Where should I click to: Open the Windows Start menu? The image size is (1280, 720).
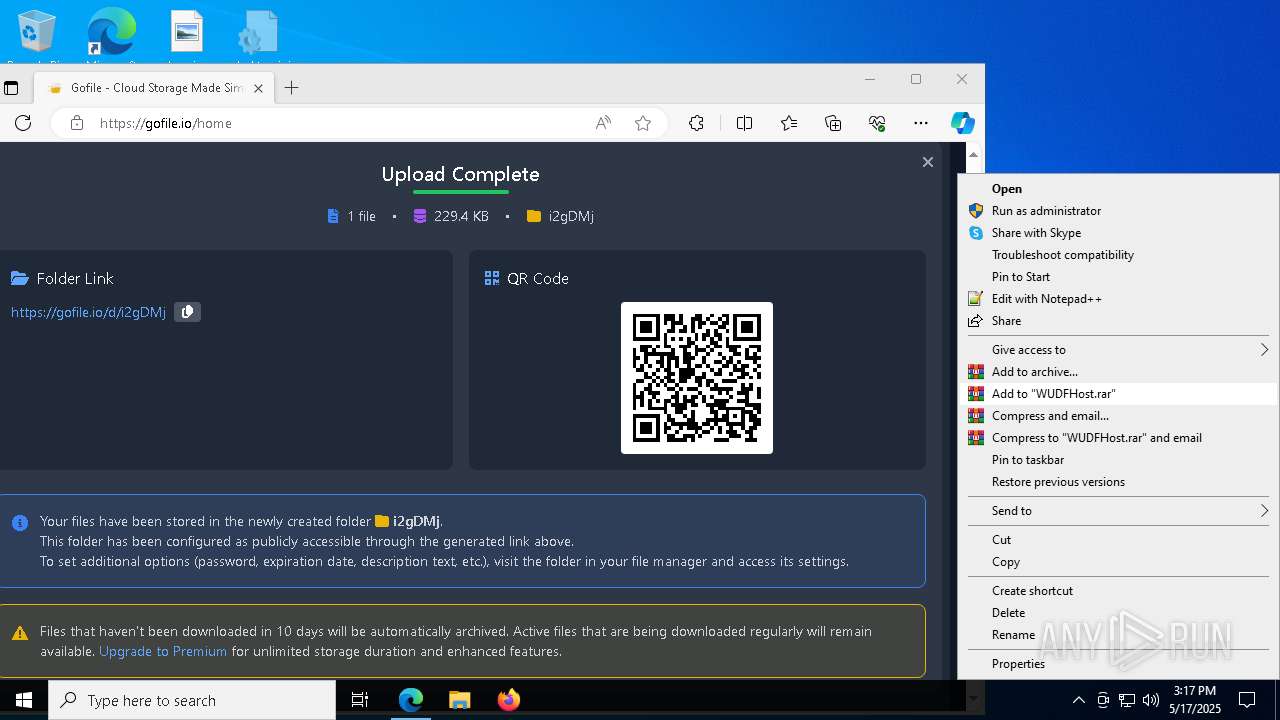point(24,700)
